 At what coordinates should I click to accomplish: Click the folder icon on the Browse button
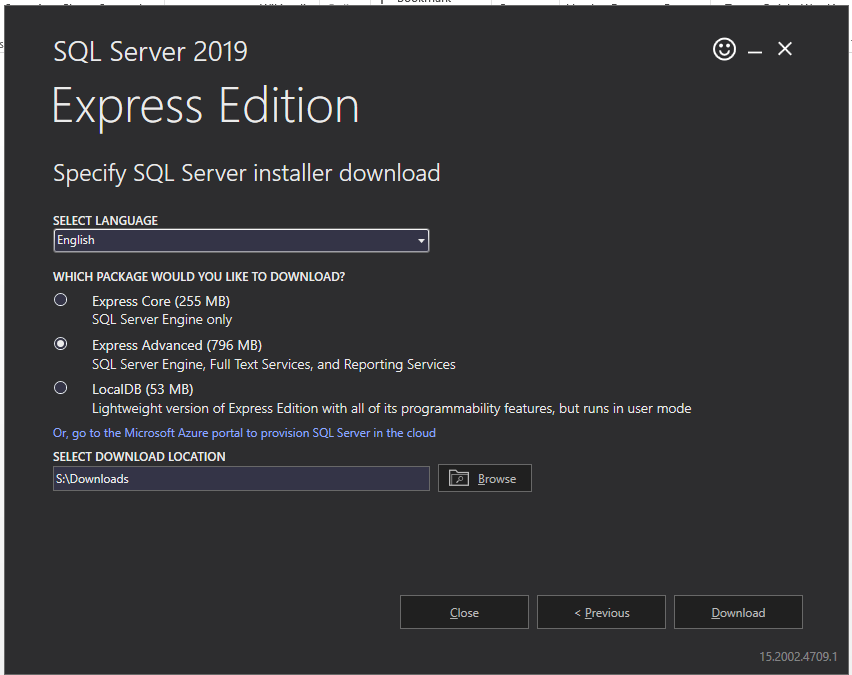[459, 478]
